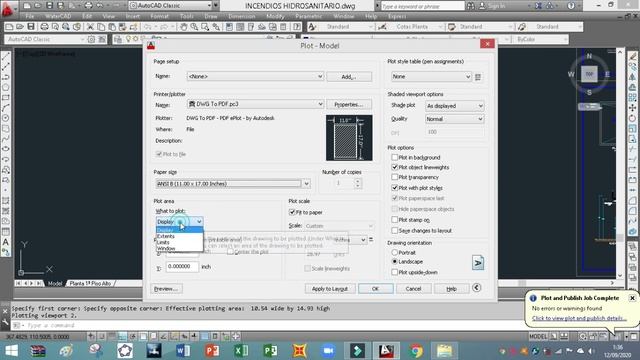Open Excel from the Windows taskbar
The width and height of the screenshot is (640, 360).
pyautogui.click(x=241, y=351)
